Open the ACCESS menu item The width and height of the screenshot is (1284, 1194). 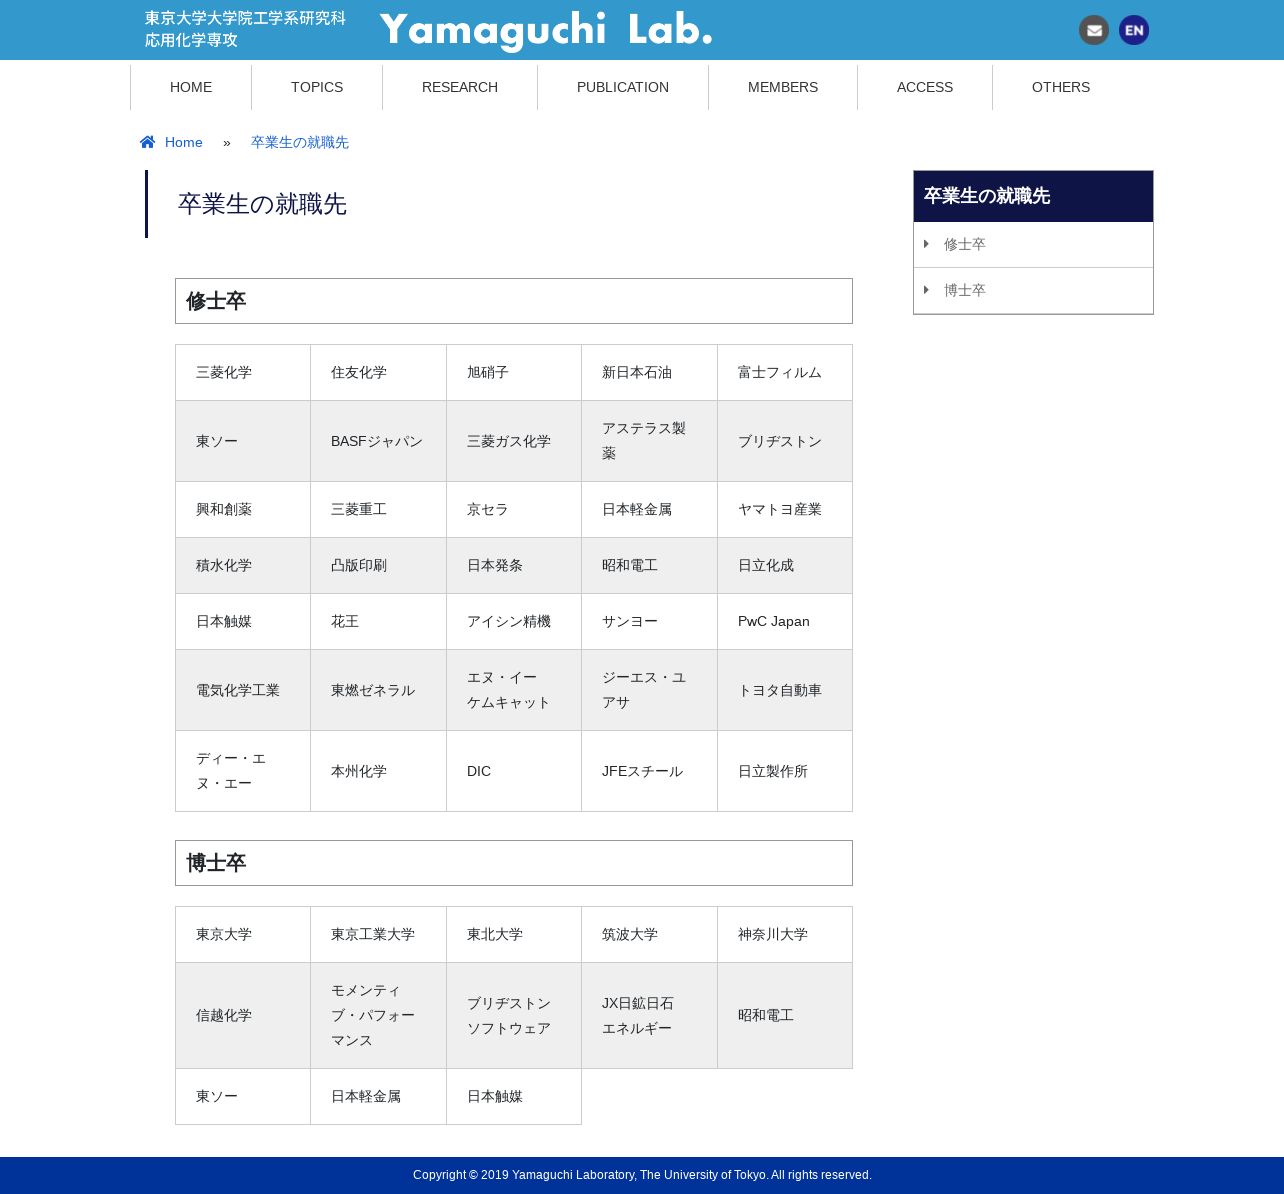pyautogui.click(x=925, y=87)
